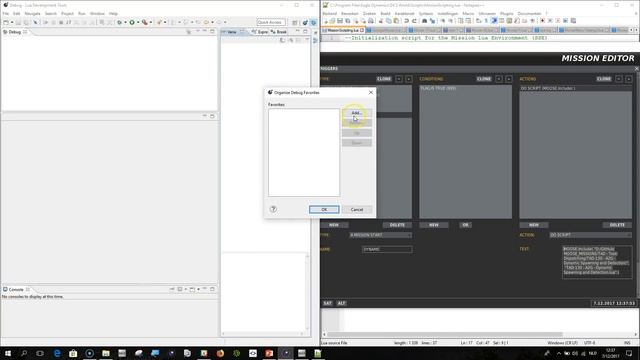The width and height of the screenshot is (640, 360).
Task: Click the Save icon in the Notepad++ toolbar
Action: (x=340, y=21)
